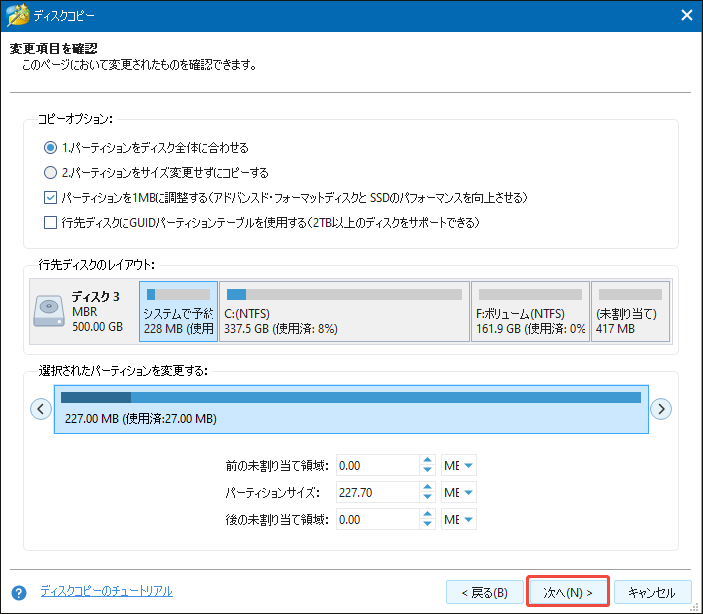Select option 1 fit partitions to entire disk

pyautogui.click(x=50, y=148)
